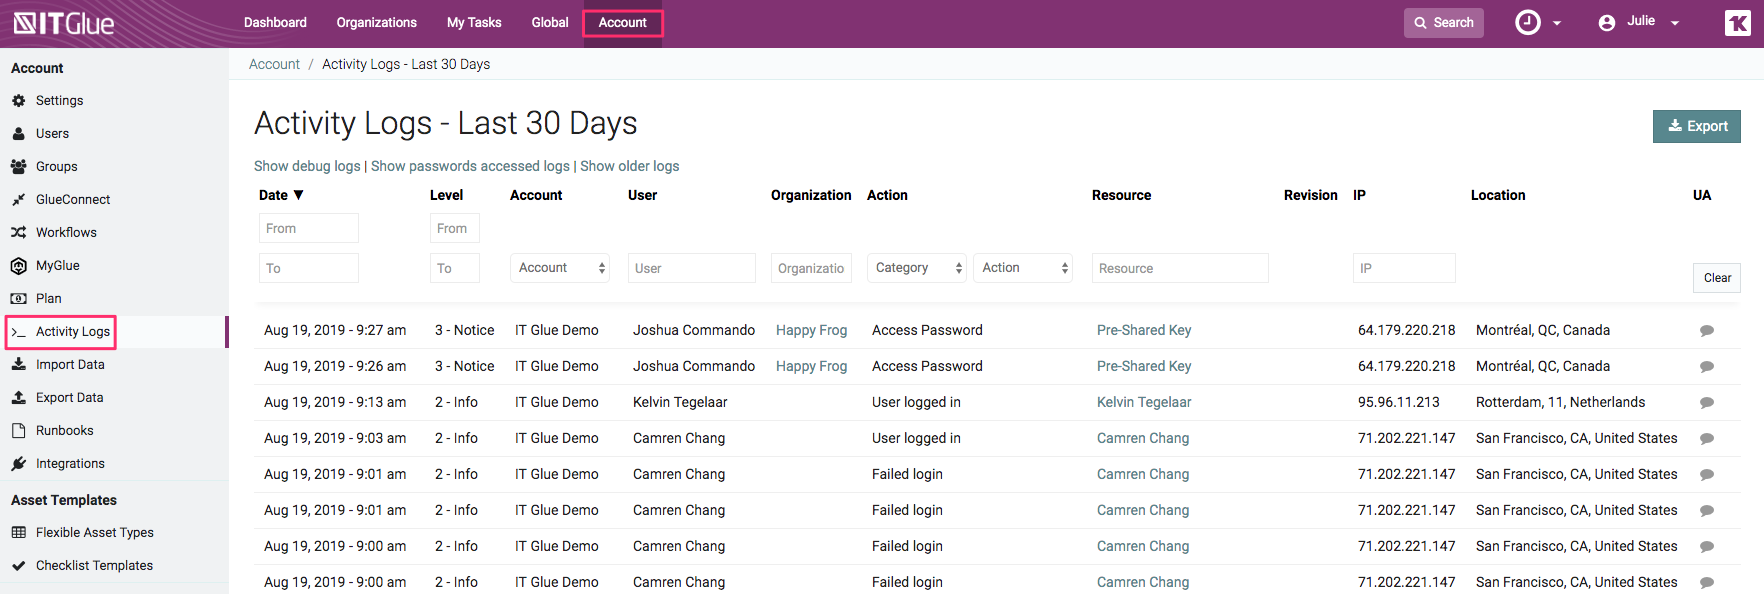Image resolution: width=1764 pixels, height=594 pixels.
Task: Click the IT Glue logo
Action: 64,23
